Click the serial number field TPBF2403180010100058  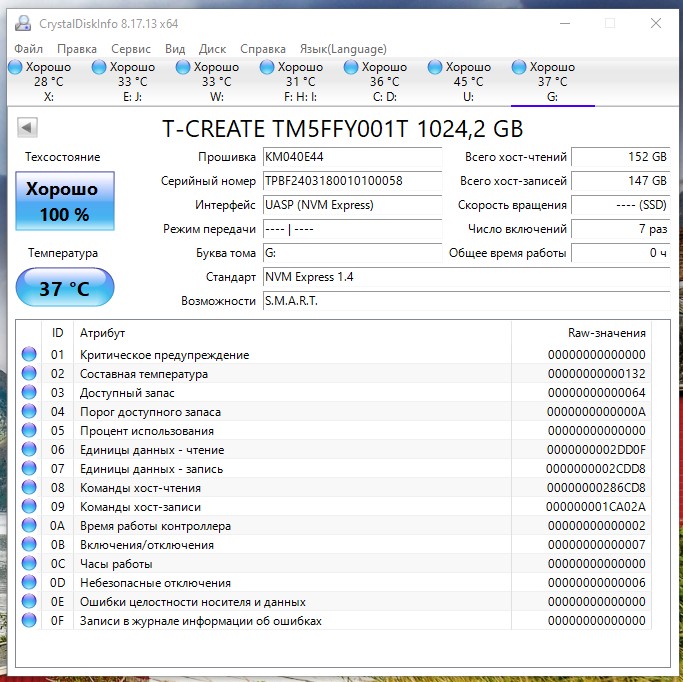pyautogui.click(x=352, y=181)
